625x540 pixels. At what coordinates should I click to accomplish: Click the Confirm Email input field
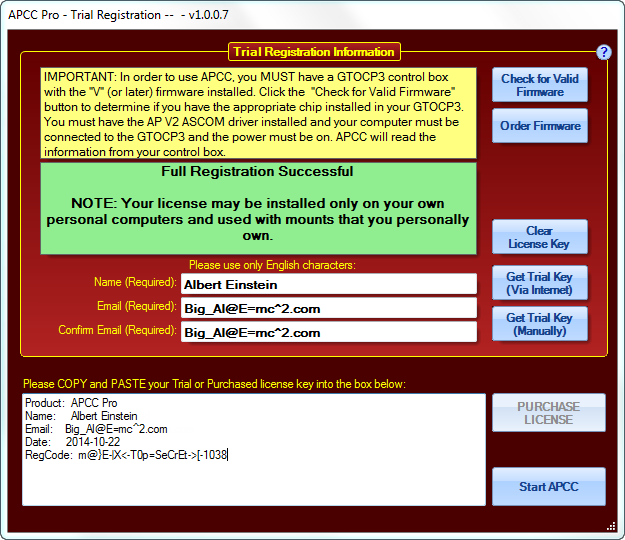[x=329, y=332]
